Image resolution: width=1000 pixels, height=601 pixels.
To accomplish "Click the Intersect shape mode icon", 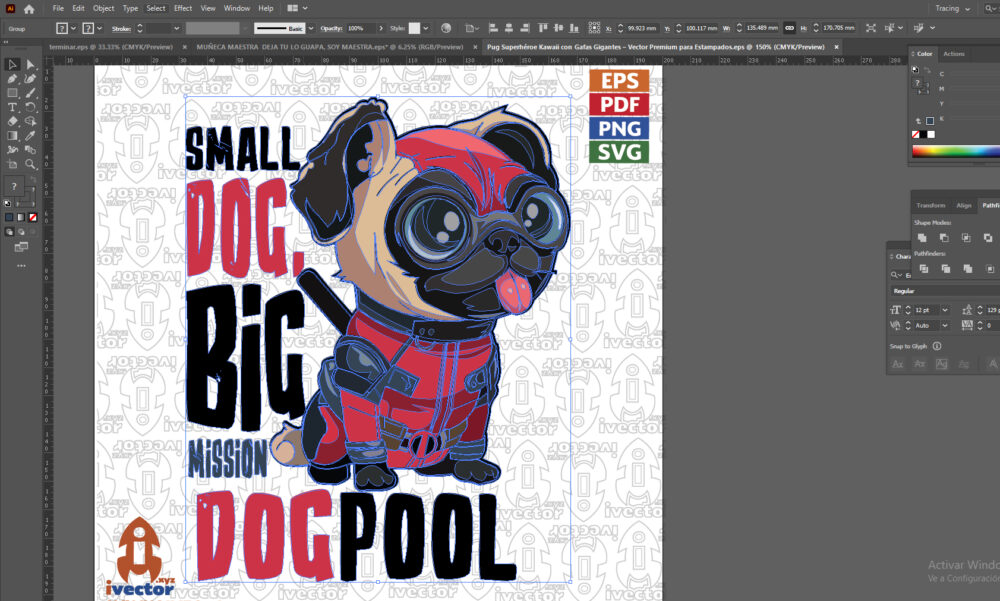I will tap(966, 237).
